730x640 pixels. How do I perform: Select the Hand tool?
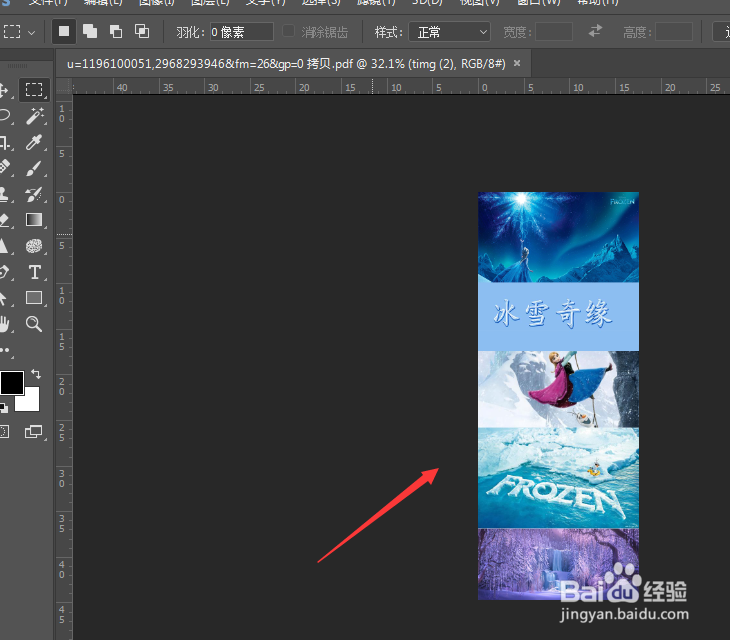(4, 324)
